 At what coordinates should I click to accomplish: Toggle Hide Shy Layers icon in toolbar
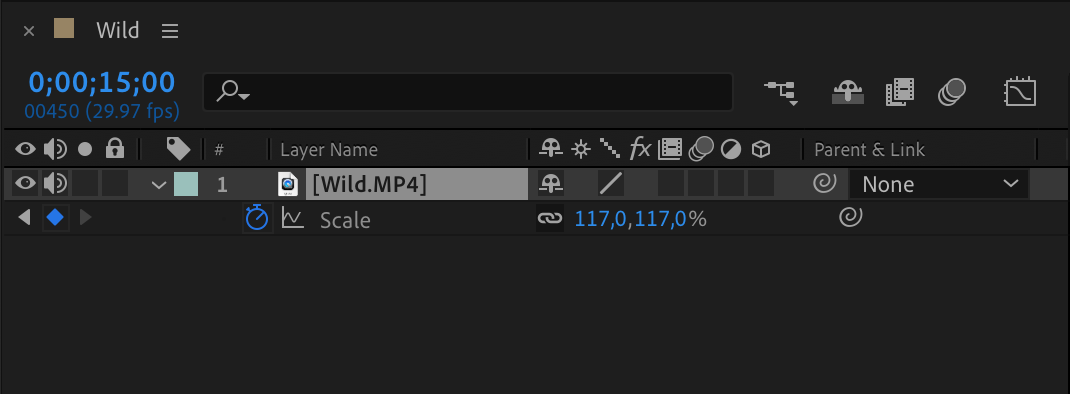(x=848, y=92)
